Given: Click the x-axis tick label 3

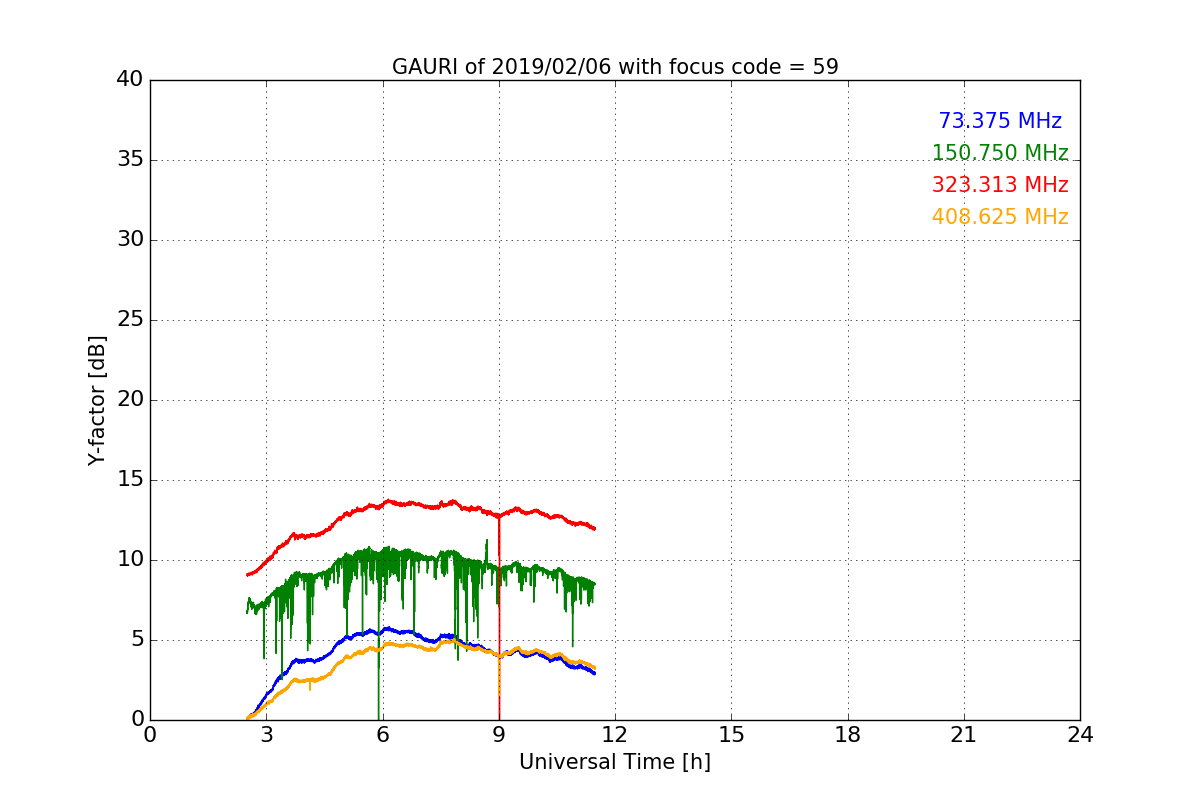Looking at the screenshot, I should [266, 735].
